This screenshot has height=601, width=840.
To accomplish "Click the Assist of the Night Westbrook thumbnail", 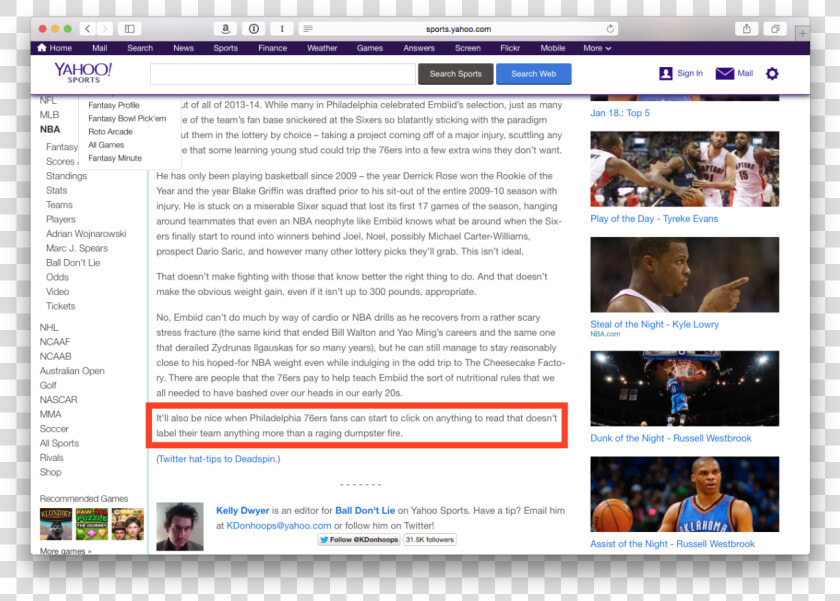I will pyautogui.click(x=685, y=494).
